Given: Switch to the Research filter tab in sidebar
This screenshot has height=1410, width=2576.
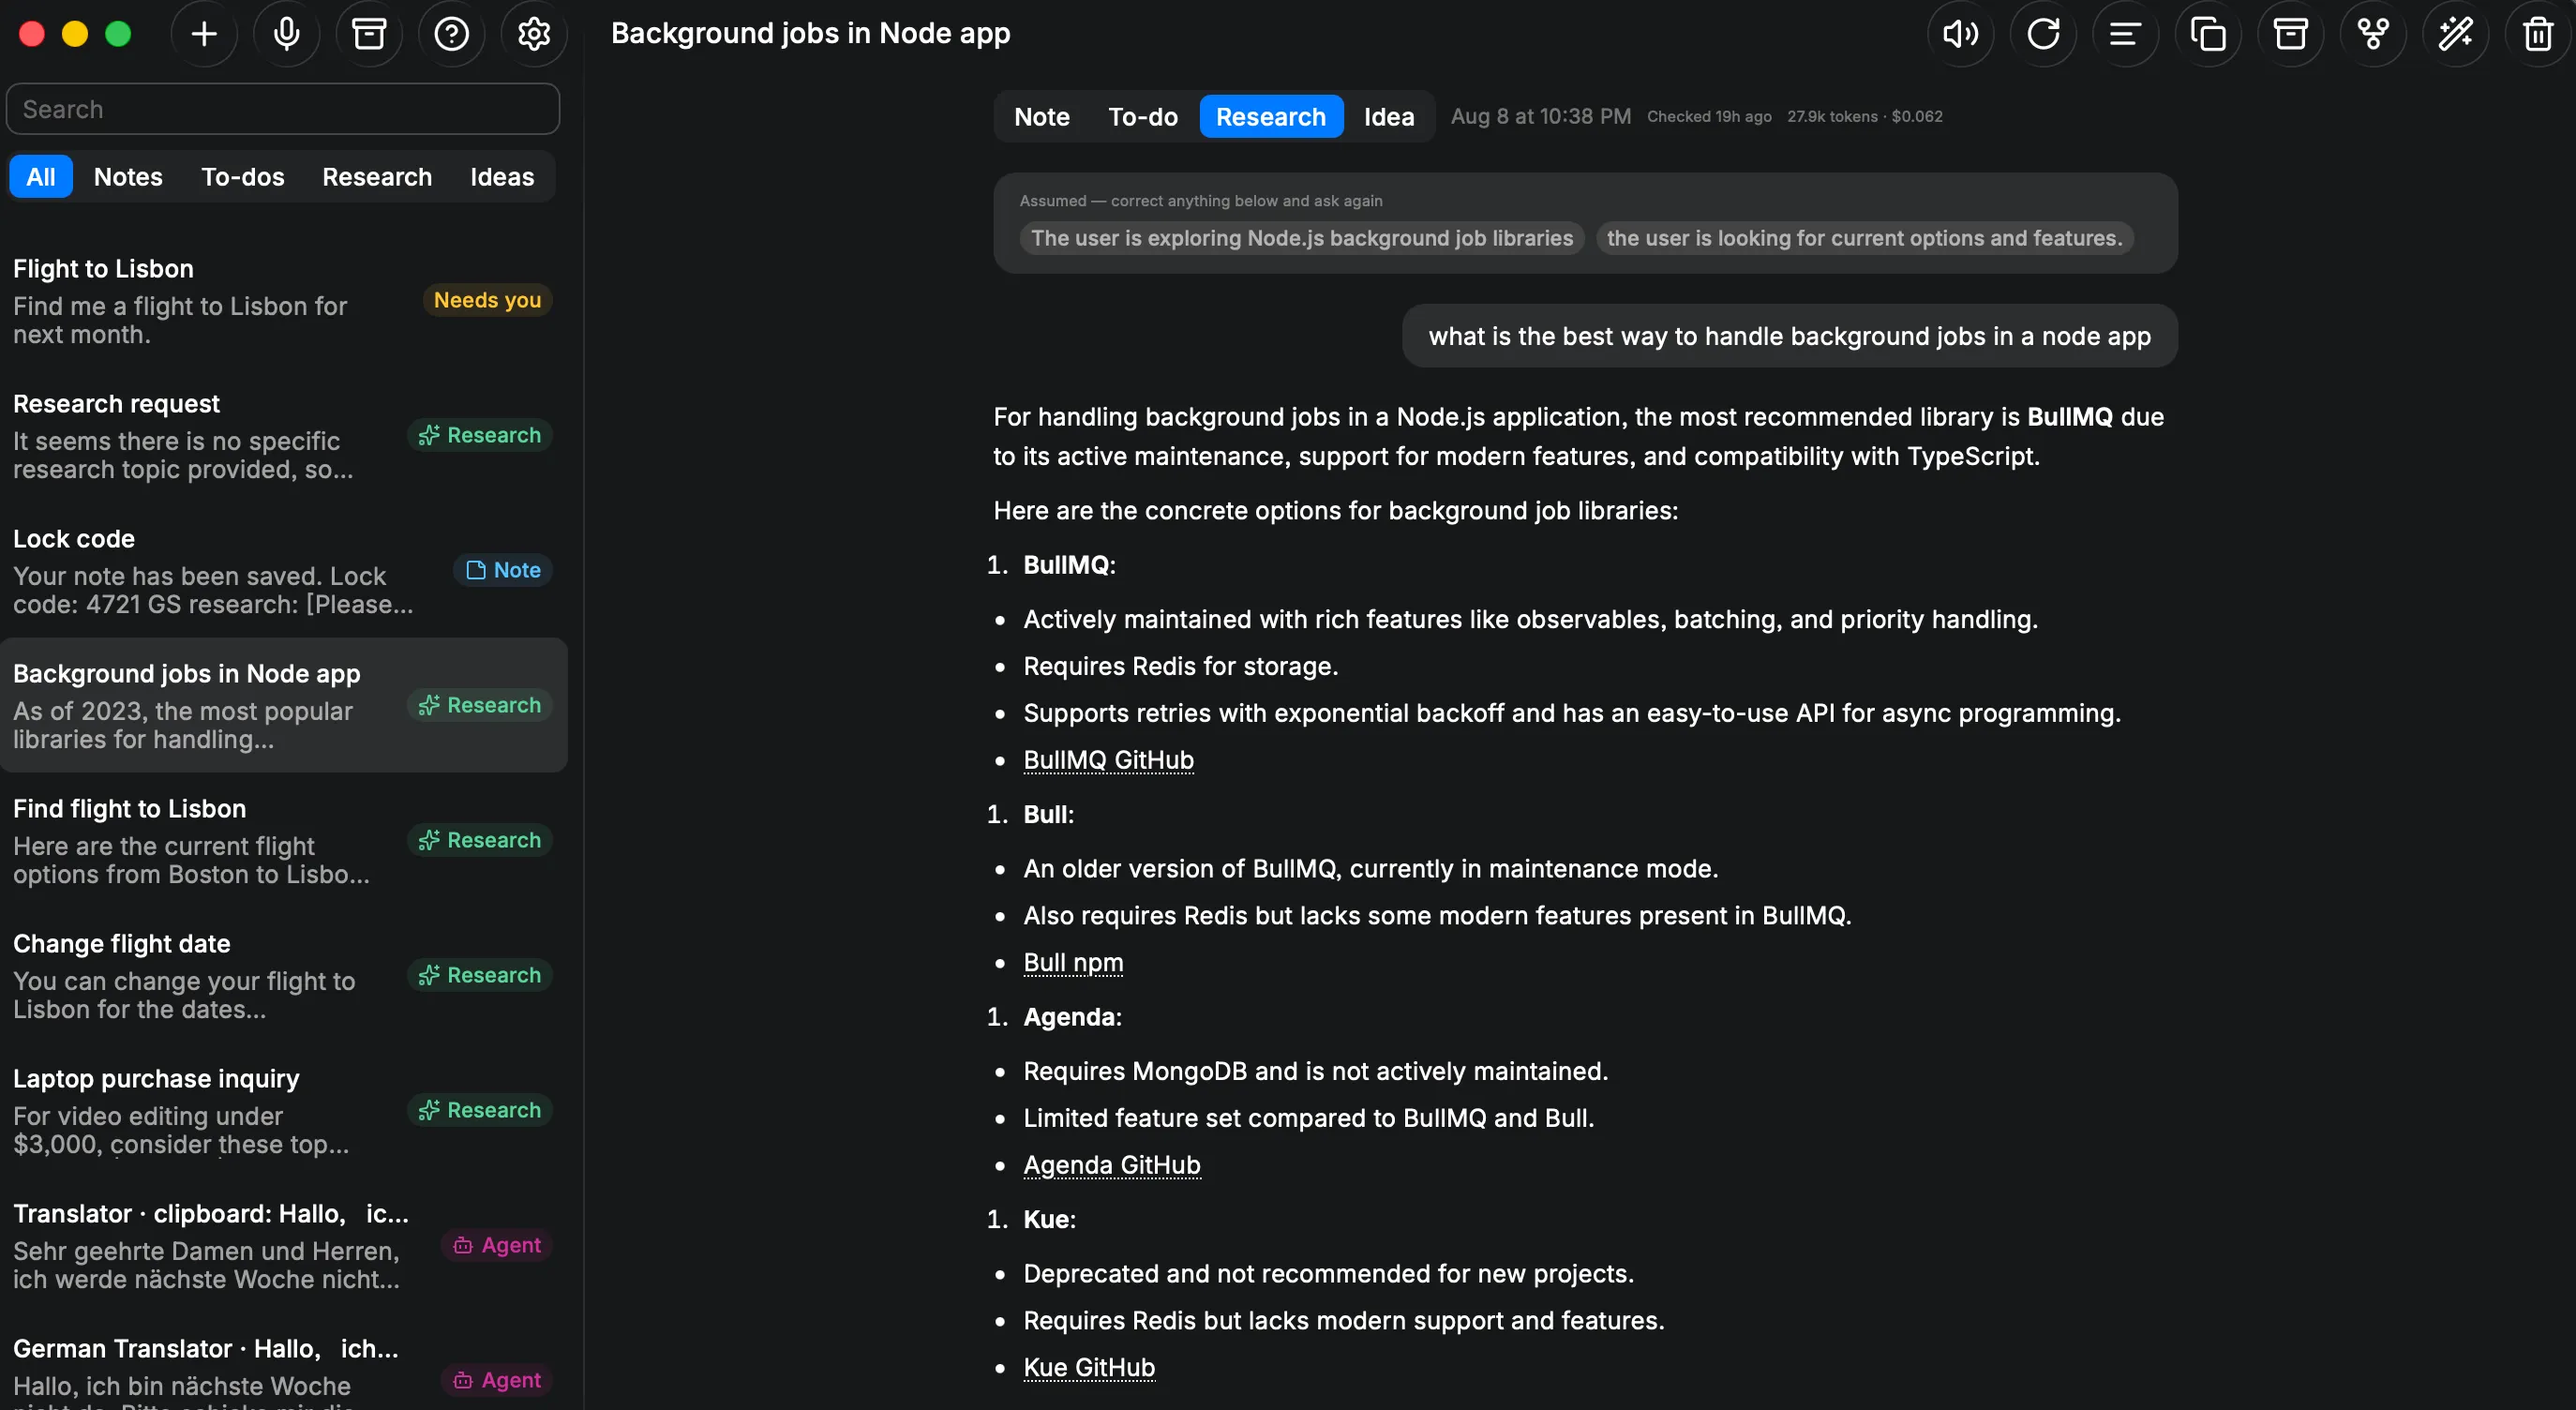Looking at the screenshot, I should tap(377, 177).
